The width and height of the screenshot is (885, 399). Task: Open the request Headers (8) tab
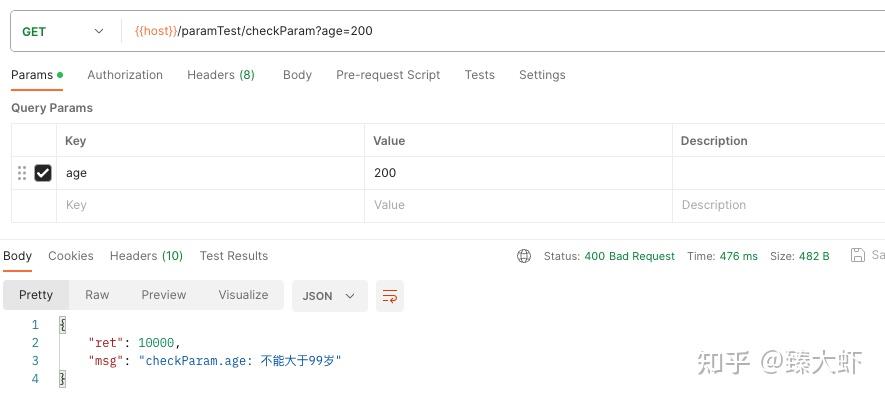coord(221,75)
